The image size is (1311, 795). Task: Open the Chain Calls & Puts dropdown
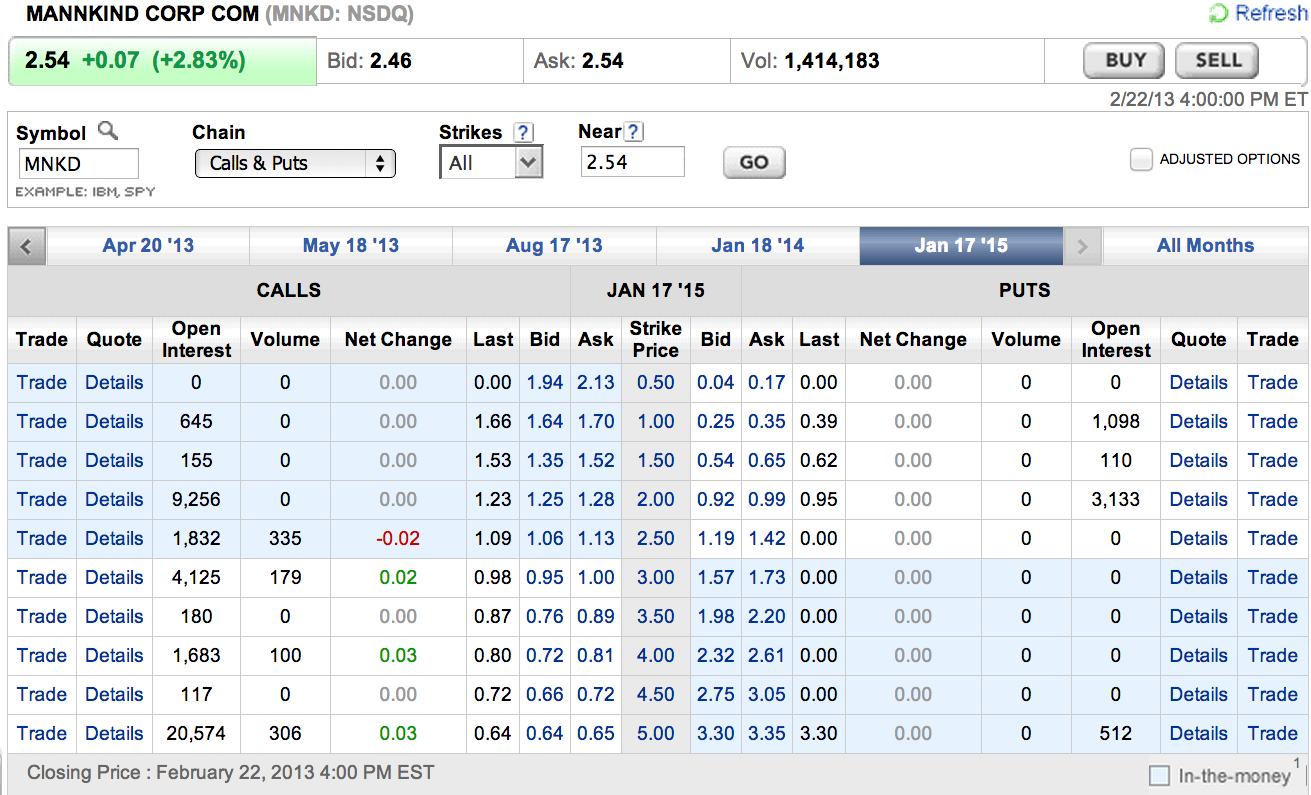[295, 164]
